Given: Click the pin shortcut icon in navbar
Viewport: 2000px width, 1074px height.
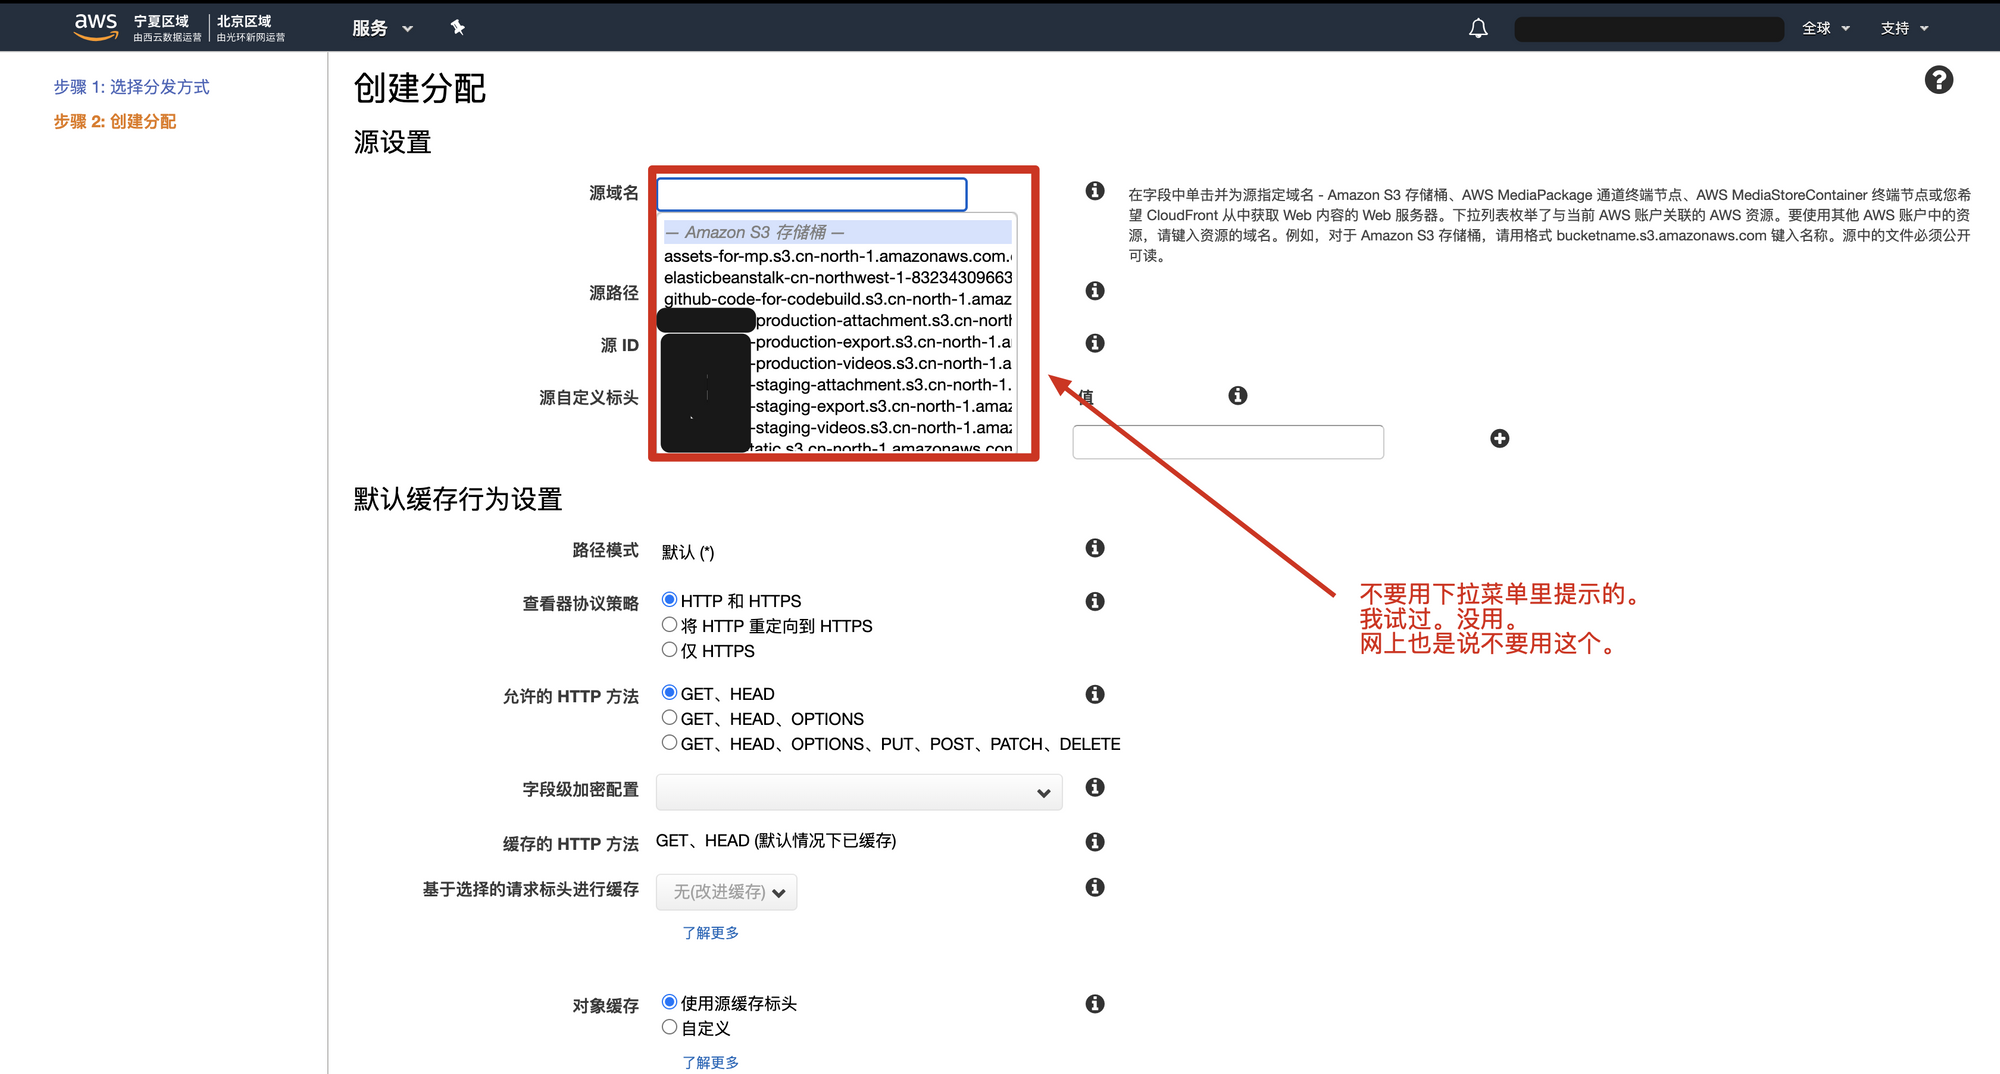Looking at the screenshot, I should point(458,27).
